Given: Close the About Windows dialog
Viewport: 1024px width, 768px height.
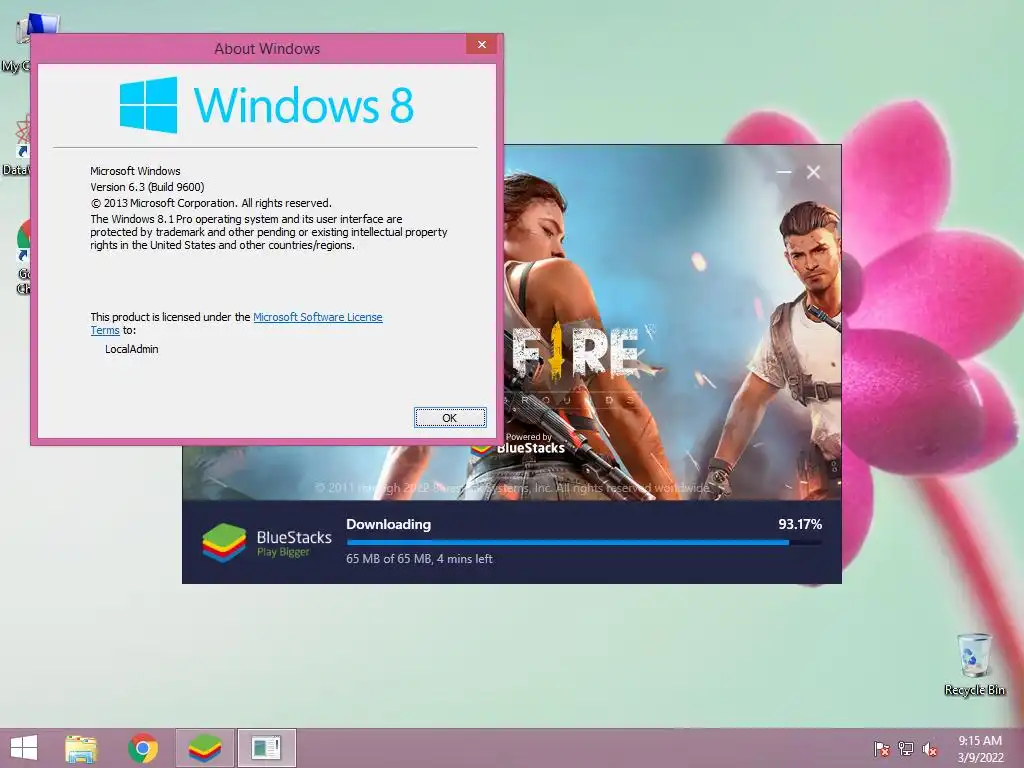Looking at the screenshot, I should [482, 44].
